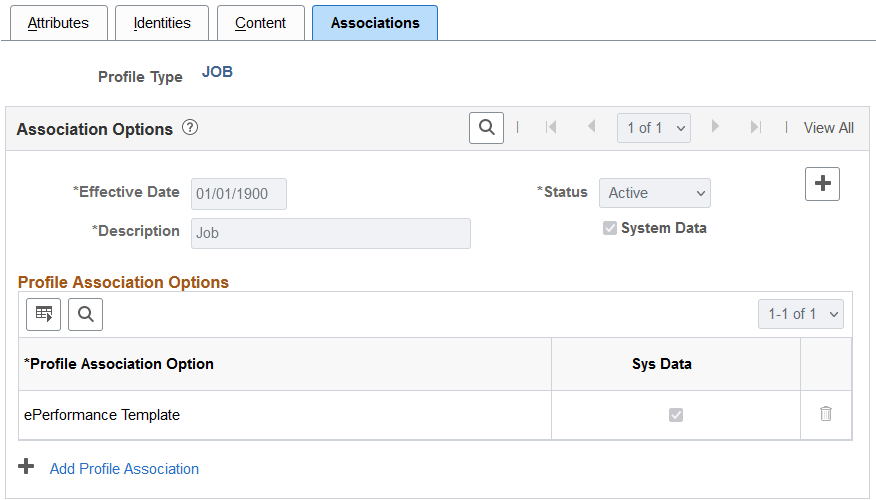
Task: Open help for Association Options
Action: click(x=190, y=128)
